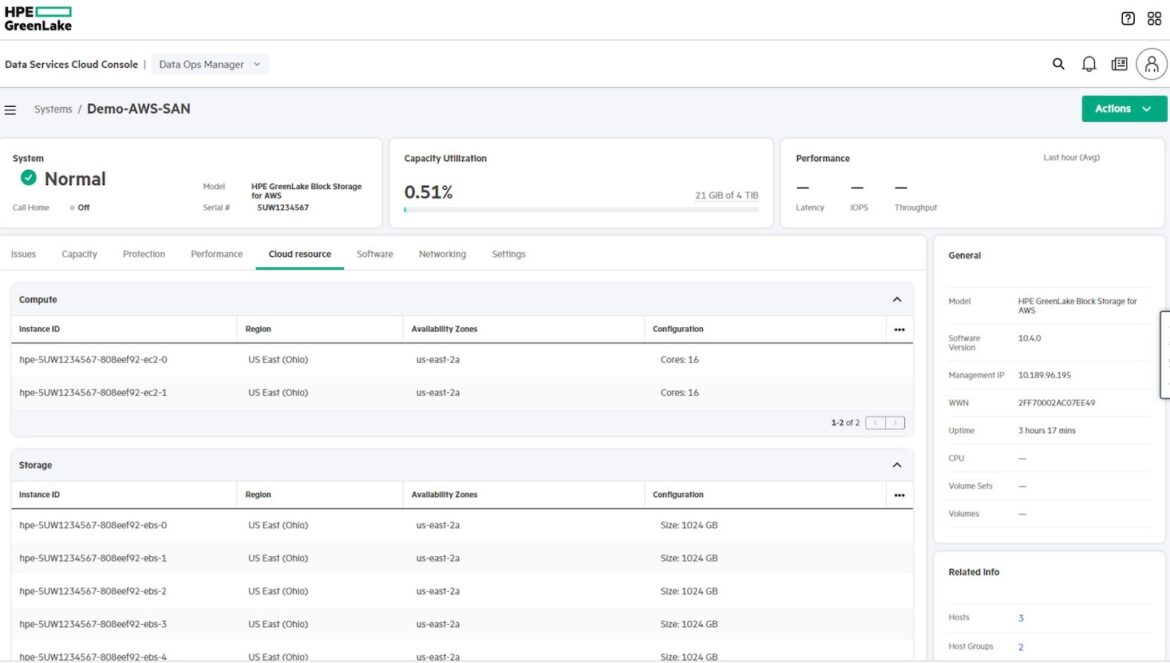
Task: Sort Compute table by Instance ID header
Action: point(40,329)
